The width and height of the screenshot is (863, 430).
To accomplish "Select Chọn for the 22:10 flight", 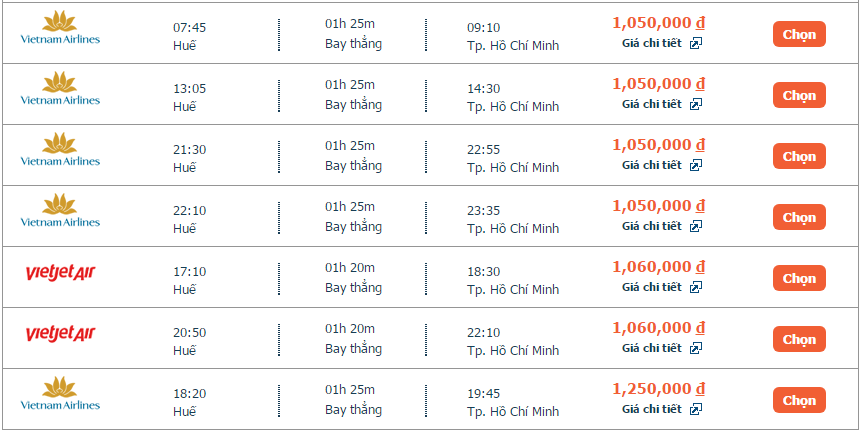I will (799, 217).
